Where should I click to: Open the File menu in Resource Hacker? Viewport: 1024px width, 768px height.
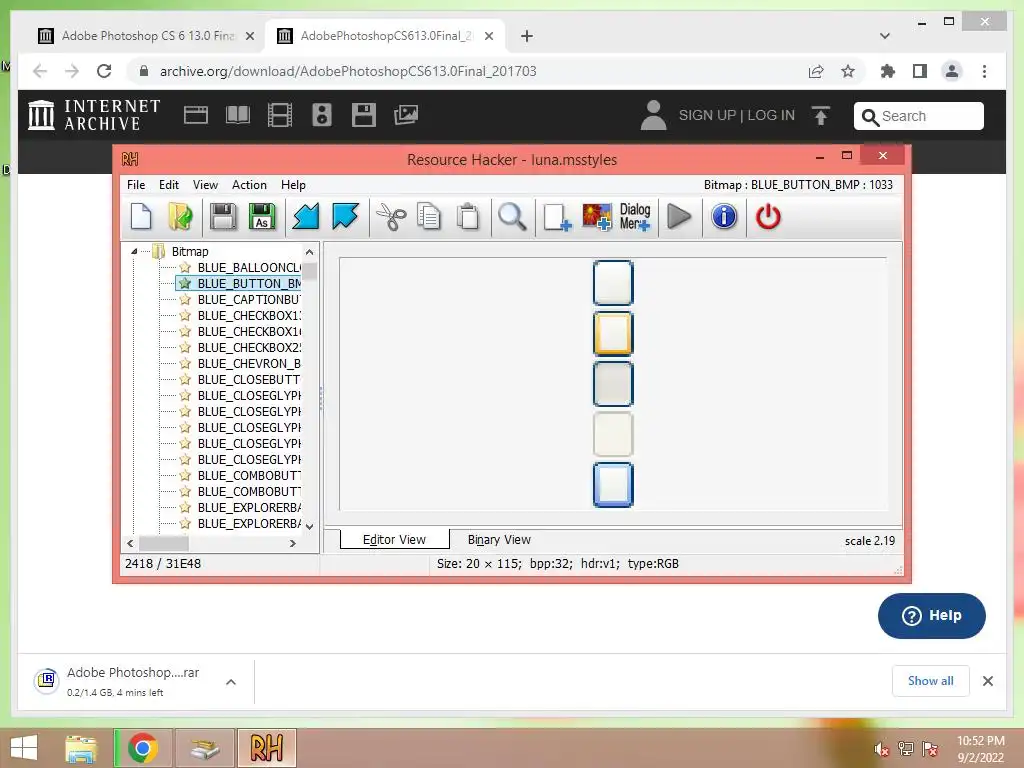[136, 185]
